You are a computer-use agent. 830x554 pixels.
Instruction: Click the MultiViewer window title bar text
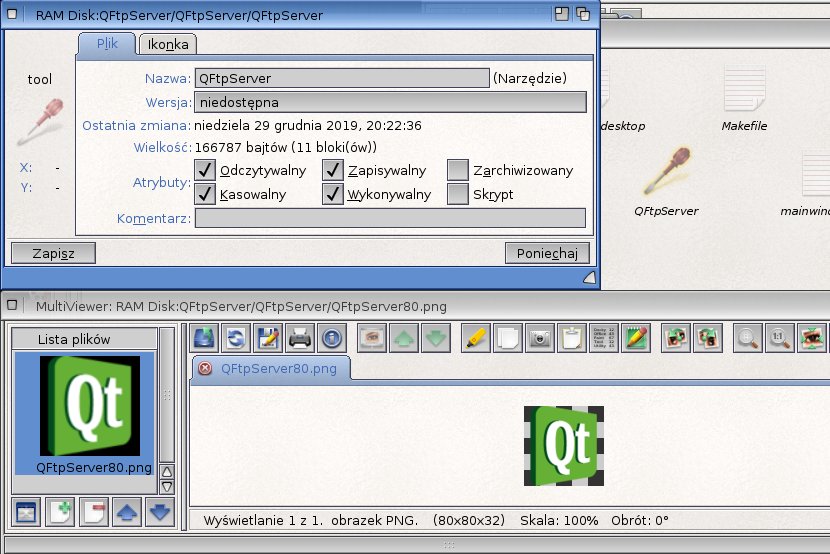tap(241, 306)
